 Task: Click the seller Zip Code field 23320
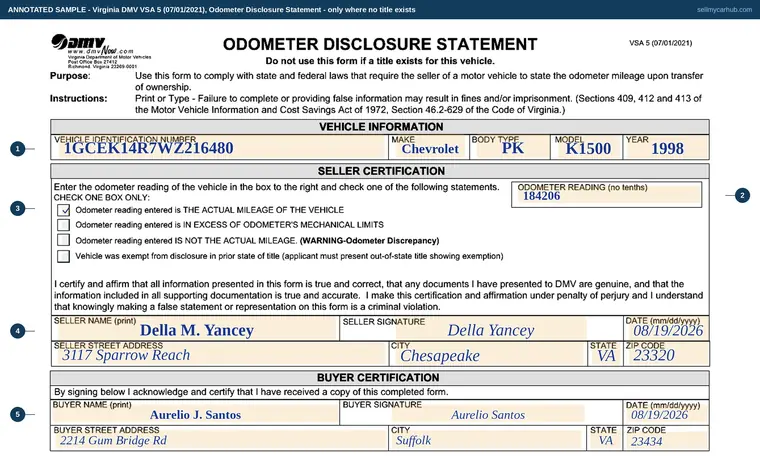pos(666,354)
